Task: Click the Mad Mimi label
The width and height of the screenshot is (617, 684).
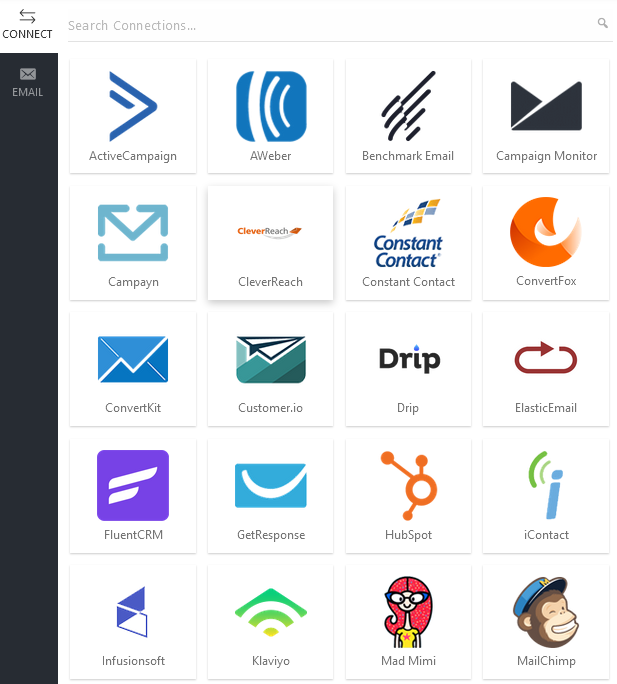Action: (408, 661)
